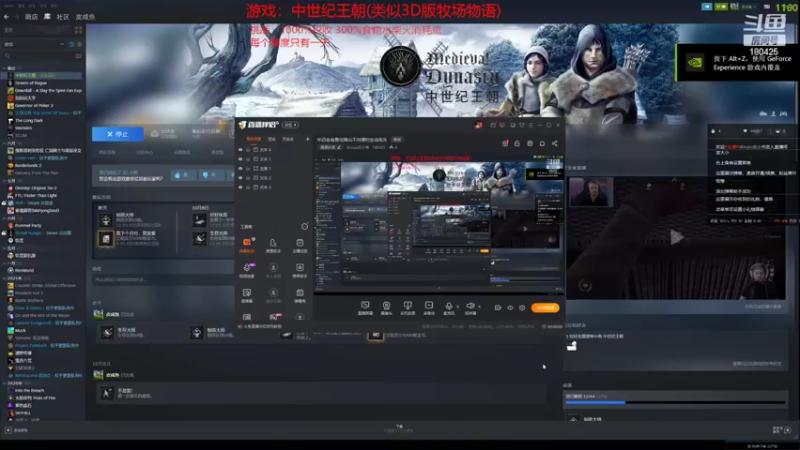The height and width of the screenshot is (450, 800).
Task: Add screen capture source in bottom toolbar
Action: [365, 307]
